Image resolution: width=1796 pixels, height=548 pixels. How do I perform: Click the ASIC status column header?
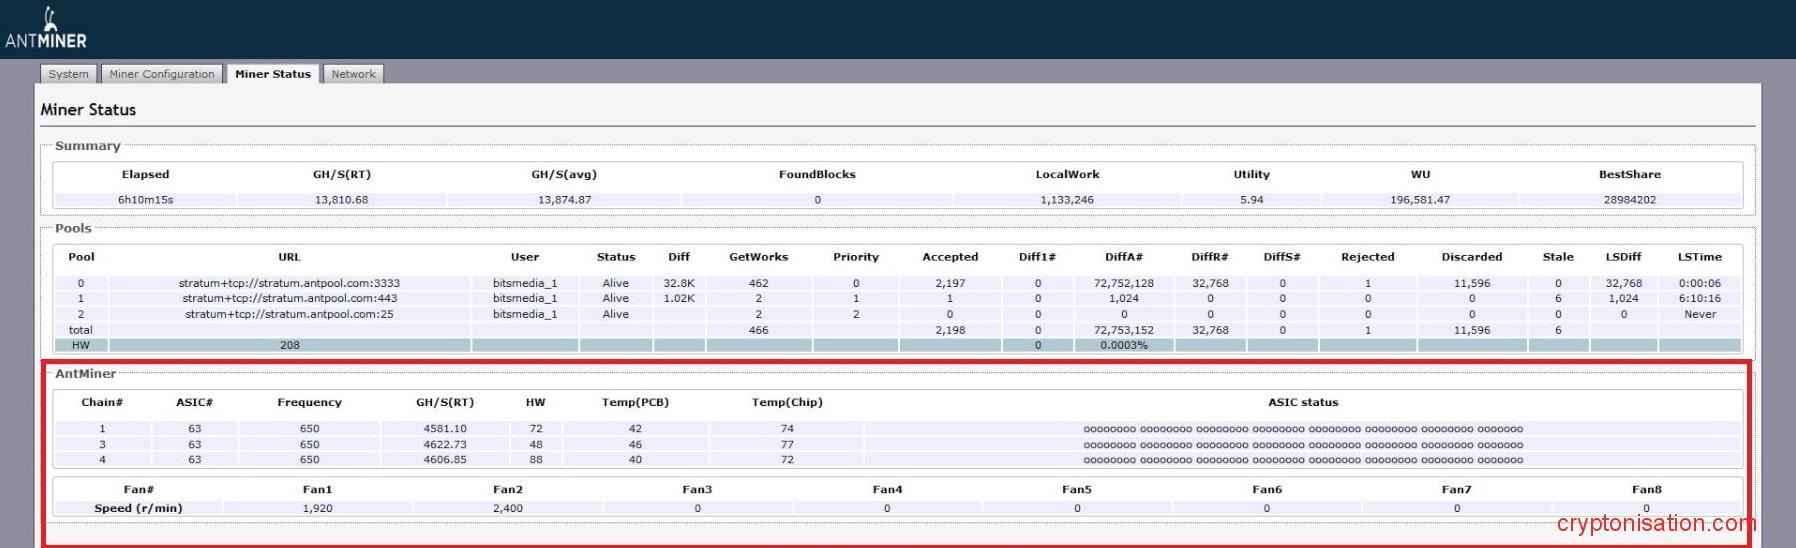(x=1302, y=402)
